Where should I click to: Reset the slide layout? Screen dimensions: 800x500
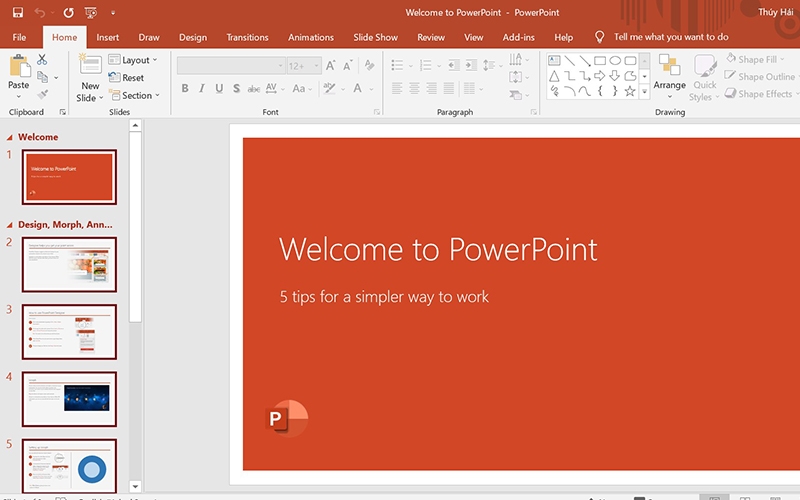(x=126, y=78)
